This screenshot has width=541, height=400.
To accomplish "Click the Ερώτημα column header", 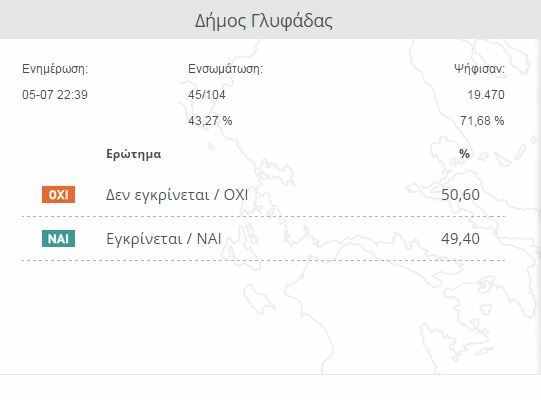I will coord(134,154).
